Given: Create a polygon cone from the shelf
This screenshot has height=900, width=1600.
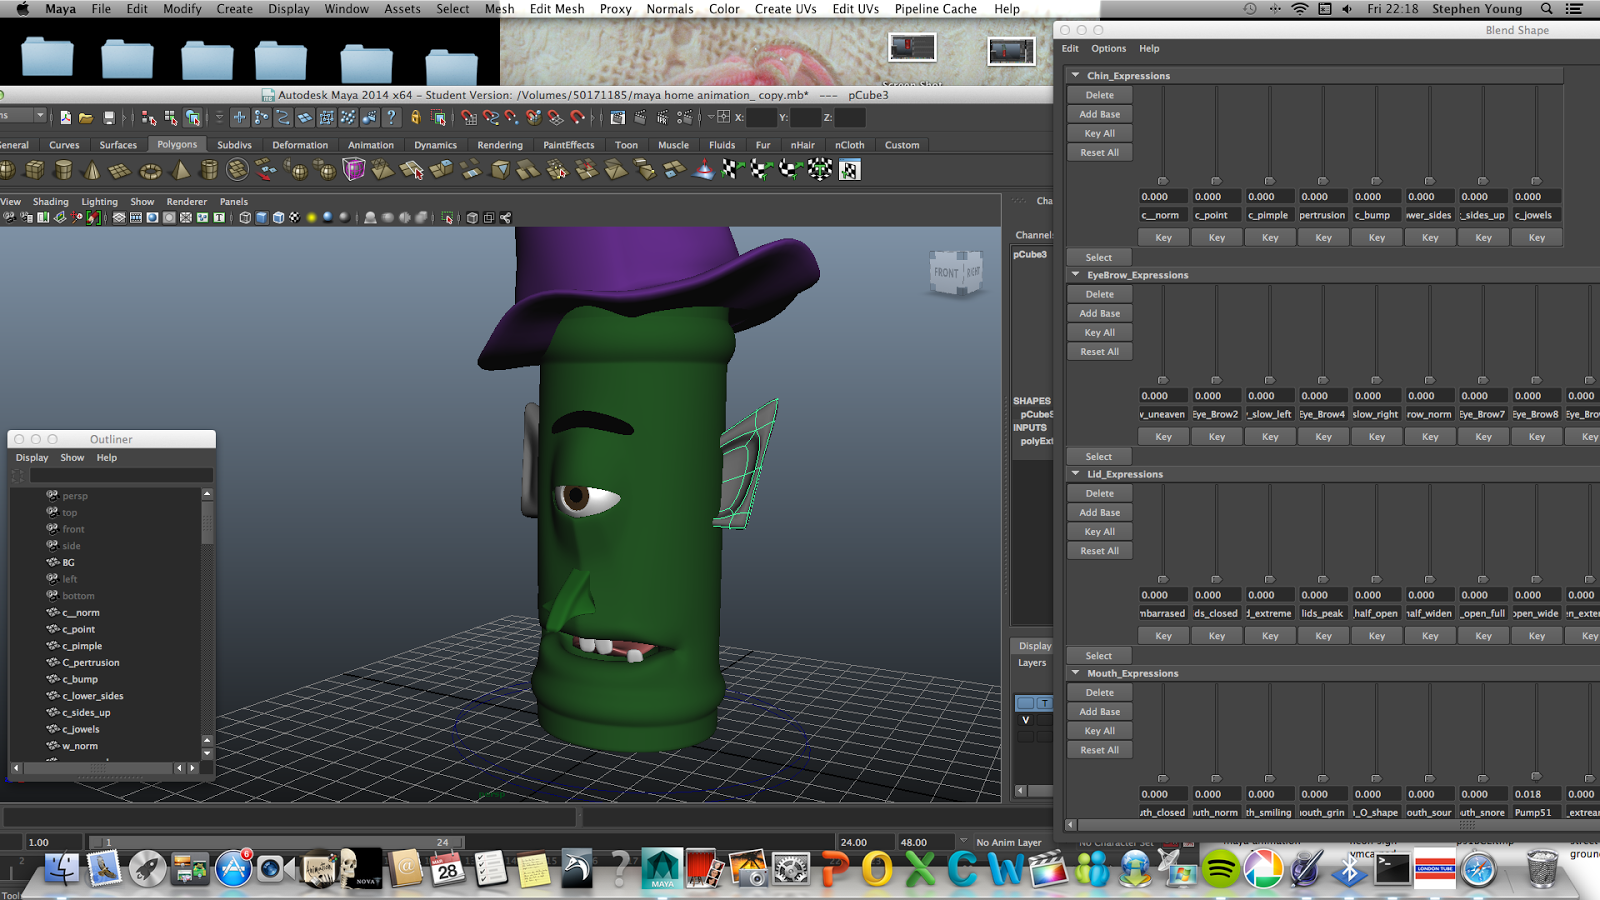Looking at the screenshot, I should 92,170.
